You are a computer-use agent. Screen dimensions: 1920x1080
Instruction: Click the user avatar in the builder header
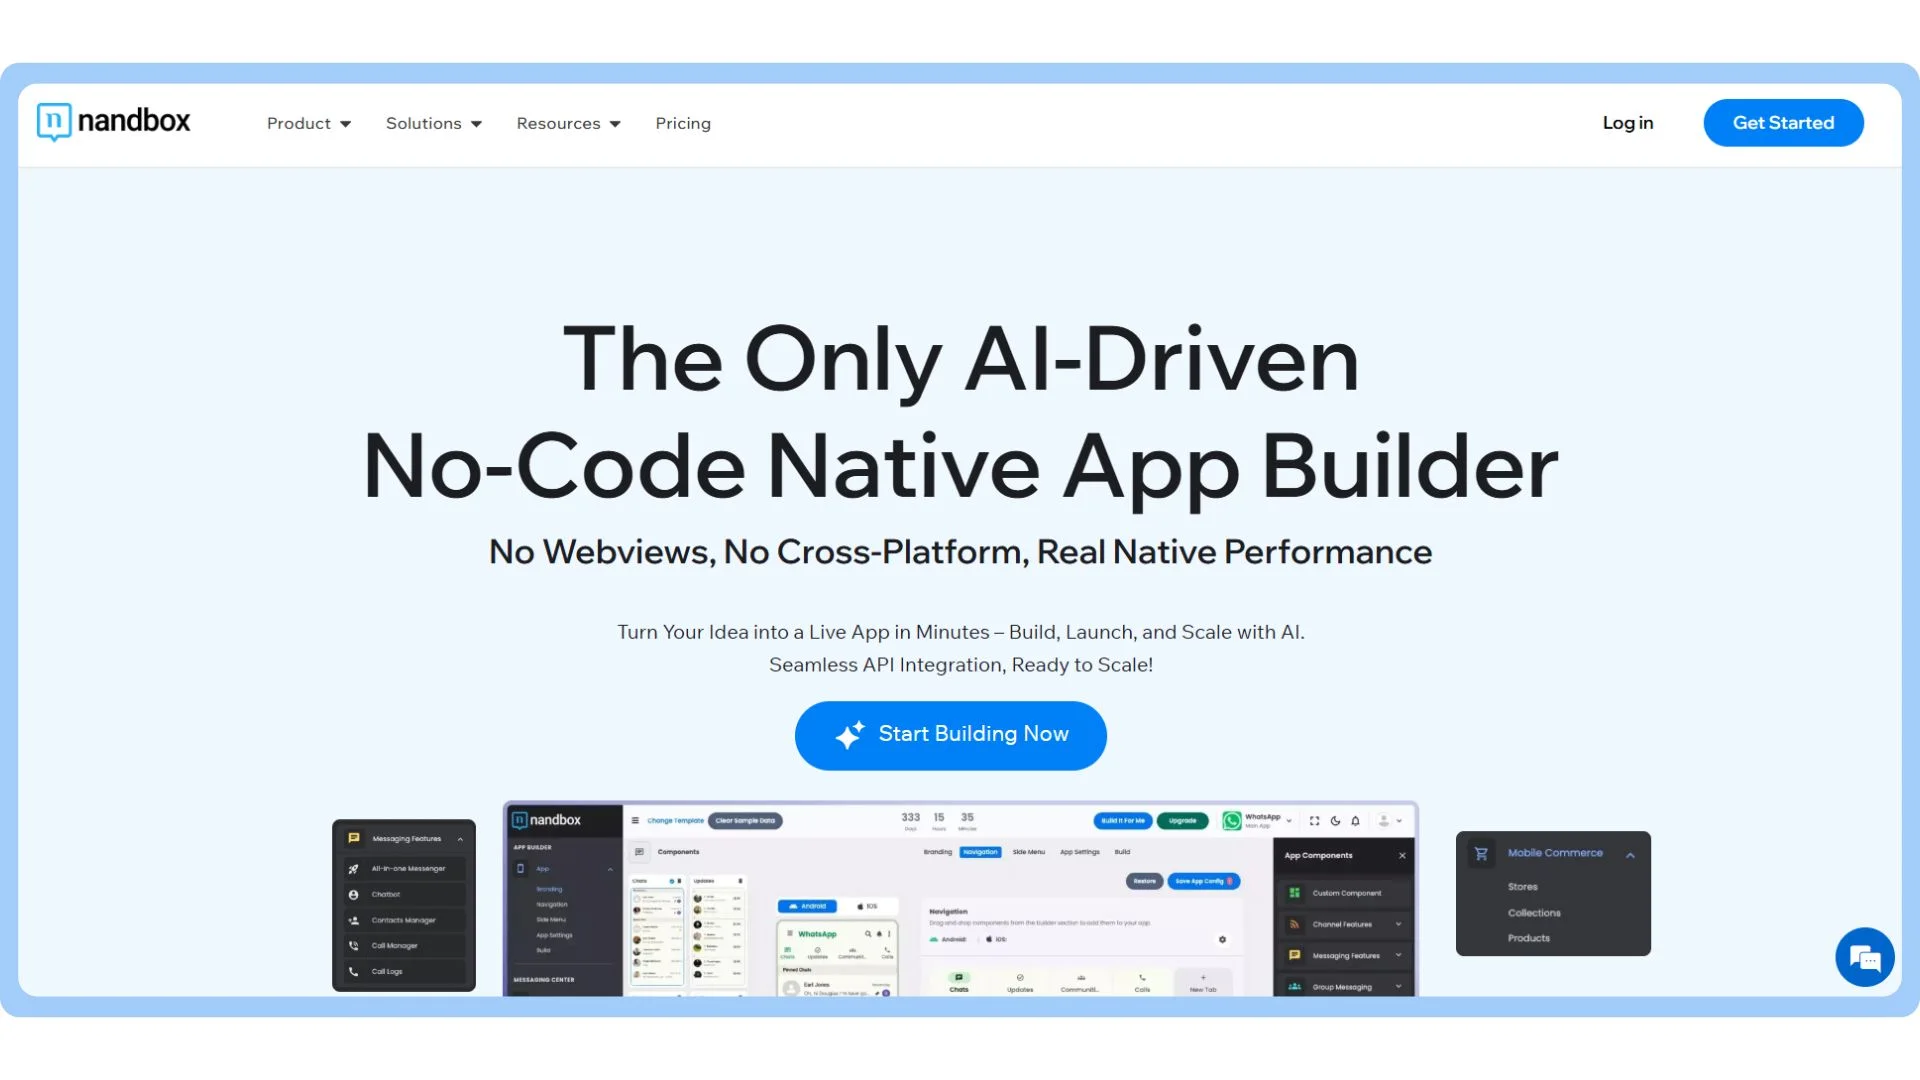pyautogui.click(x=1384, y=820)
